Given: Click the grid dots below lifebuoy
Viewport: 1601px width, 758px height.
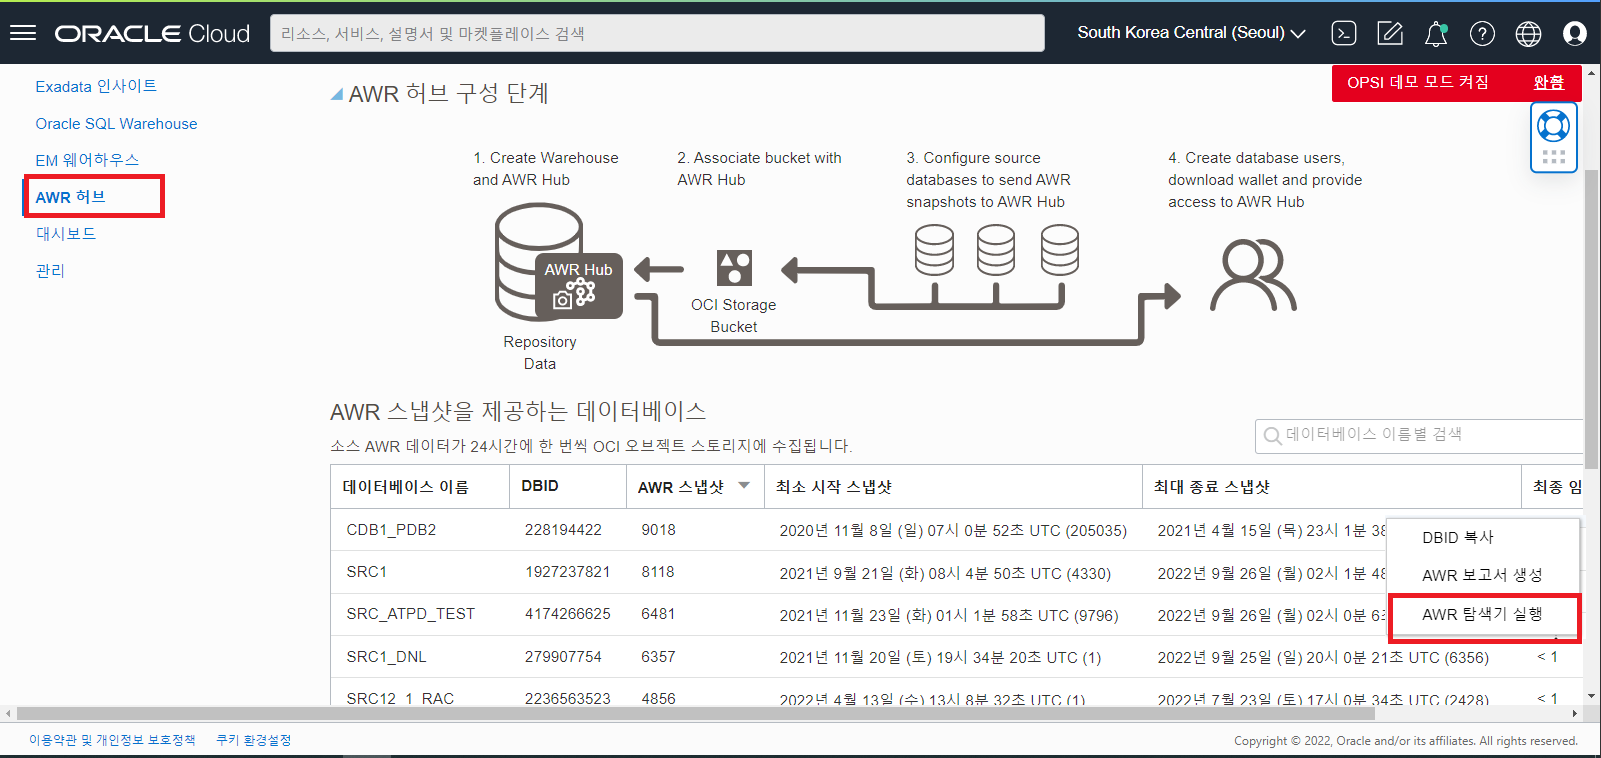Looking at the screenshot, I should click(x=1554, y=157).
